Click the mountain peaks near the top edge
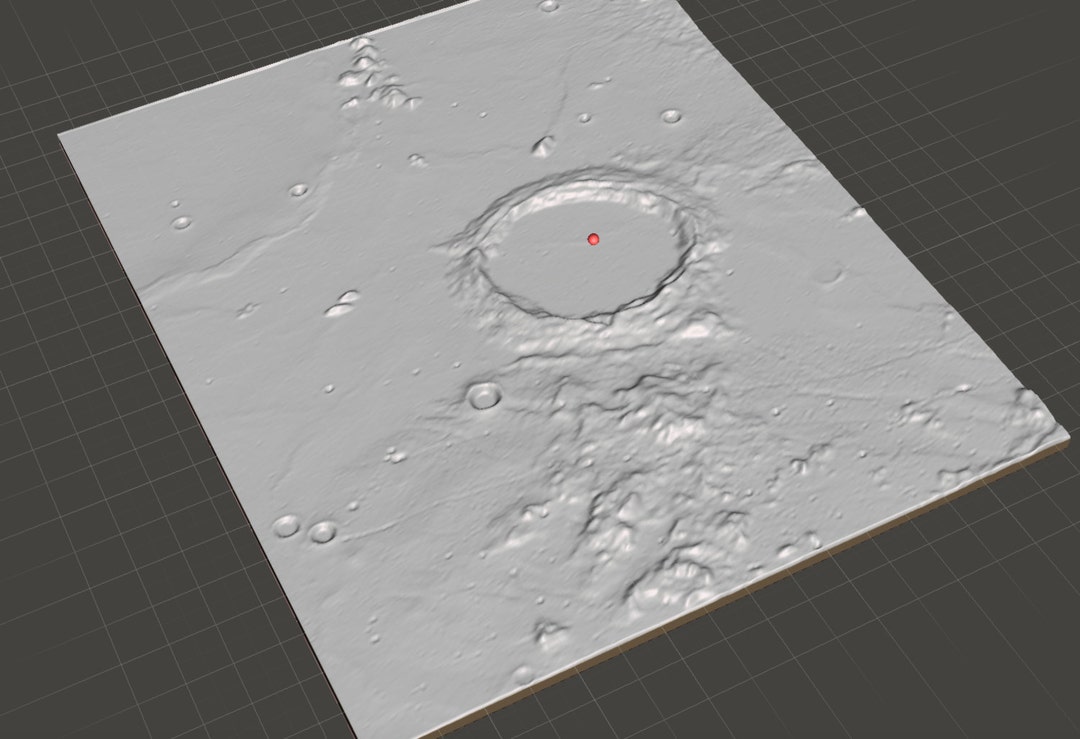This screenshot has height=739, width=1080. click(x=370, y=70)
